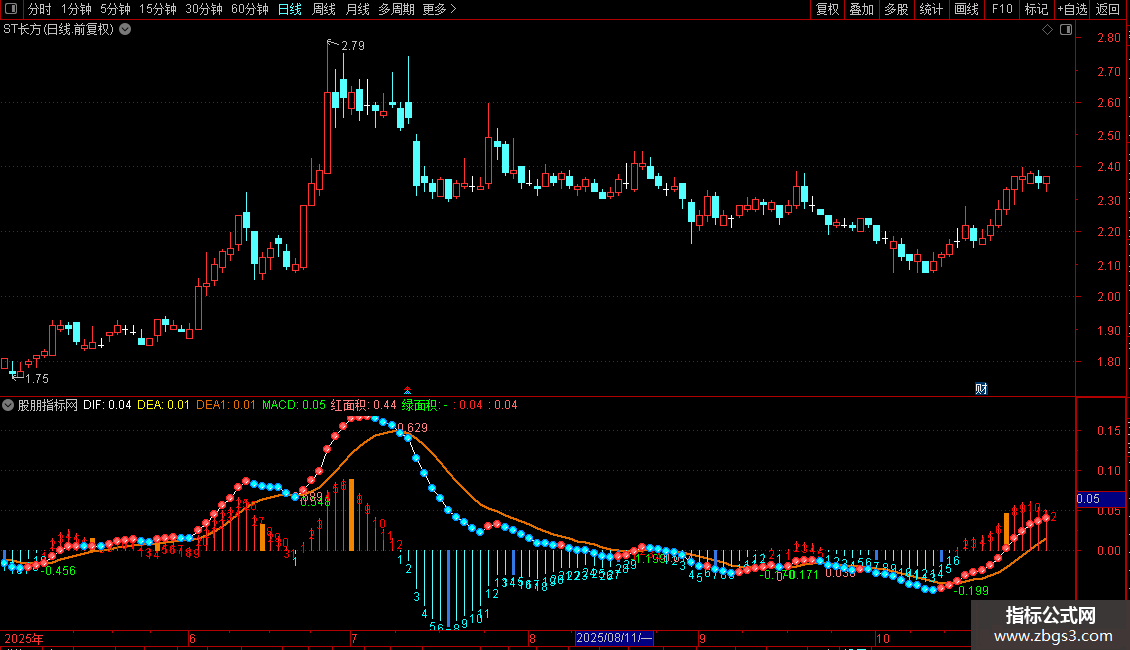
Task: Click the 统计 statistics button
Action: coord(930,9)
